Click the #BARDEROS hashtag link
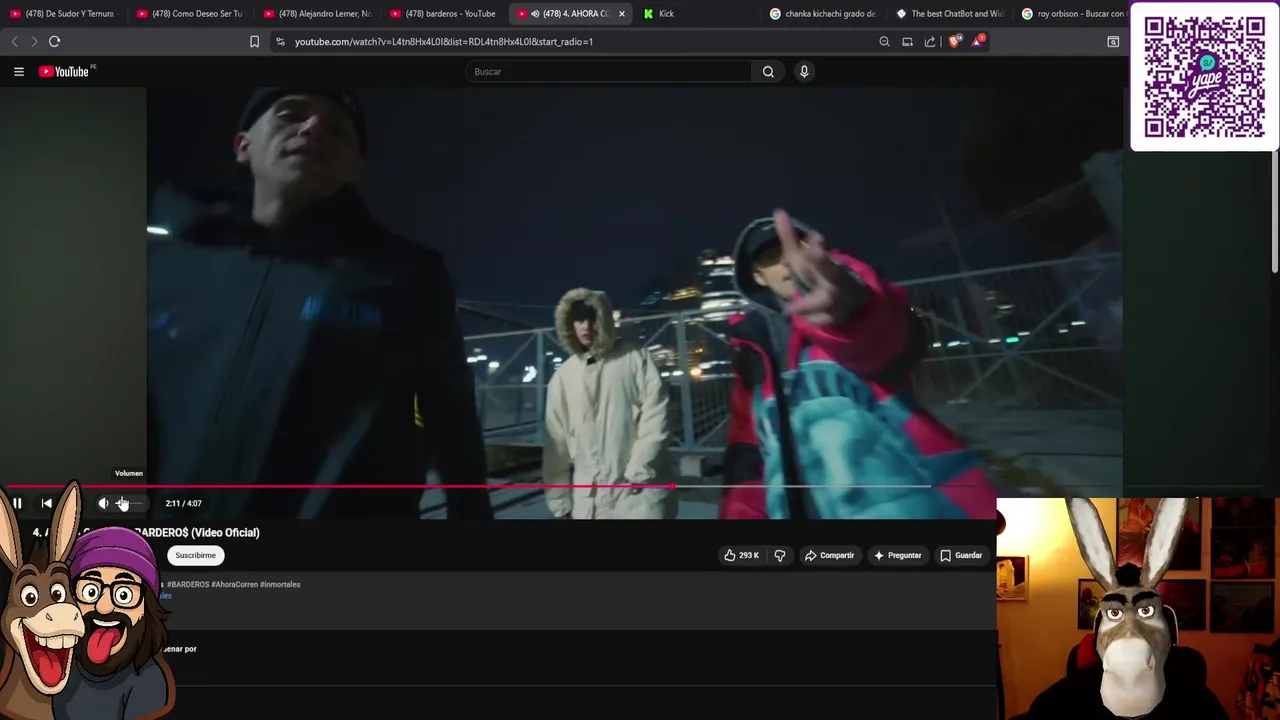This screenshot has height=720, width=1280. [x=188, y=584]
